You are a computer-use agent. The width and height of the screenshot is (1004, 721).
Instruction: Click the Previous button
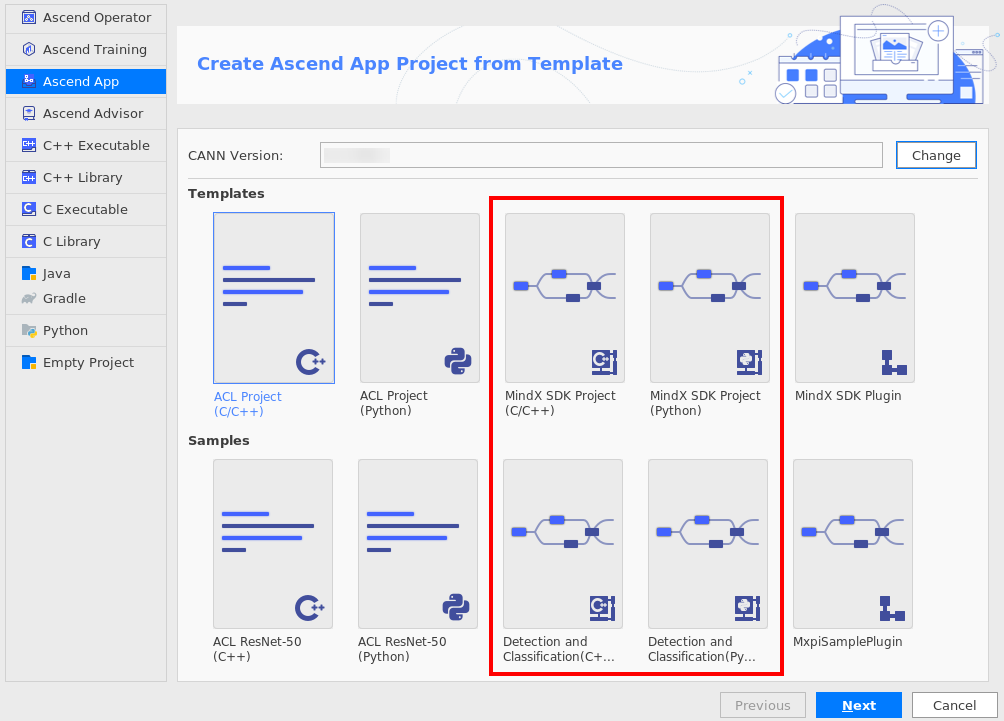pos(763,705)
